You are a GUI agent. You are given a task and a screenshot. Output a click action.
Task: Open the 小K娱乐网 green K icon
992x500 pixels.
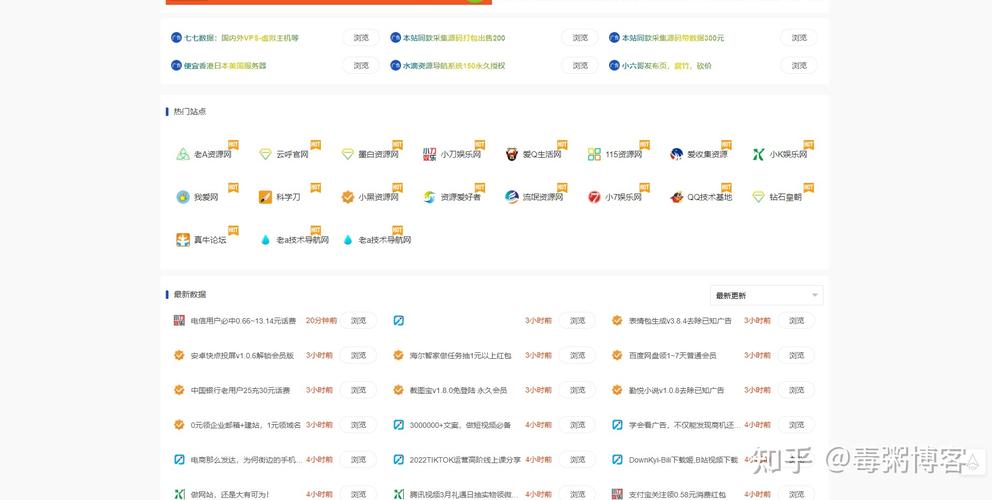759,154
